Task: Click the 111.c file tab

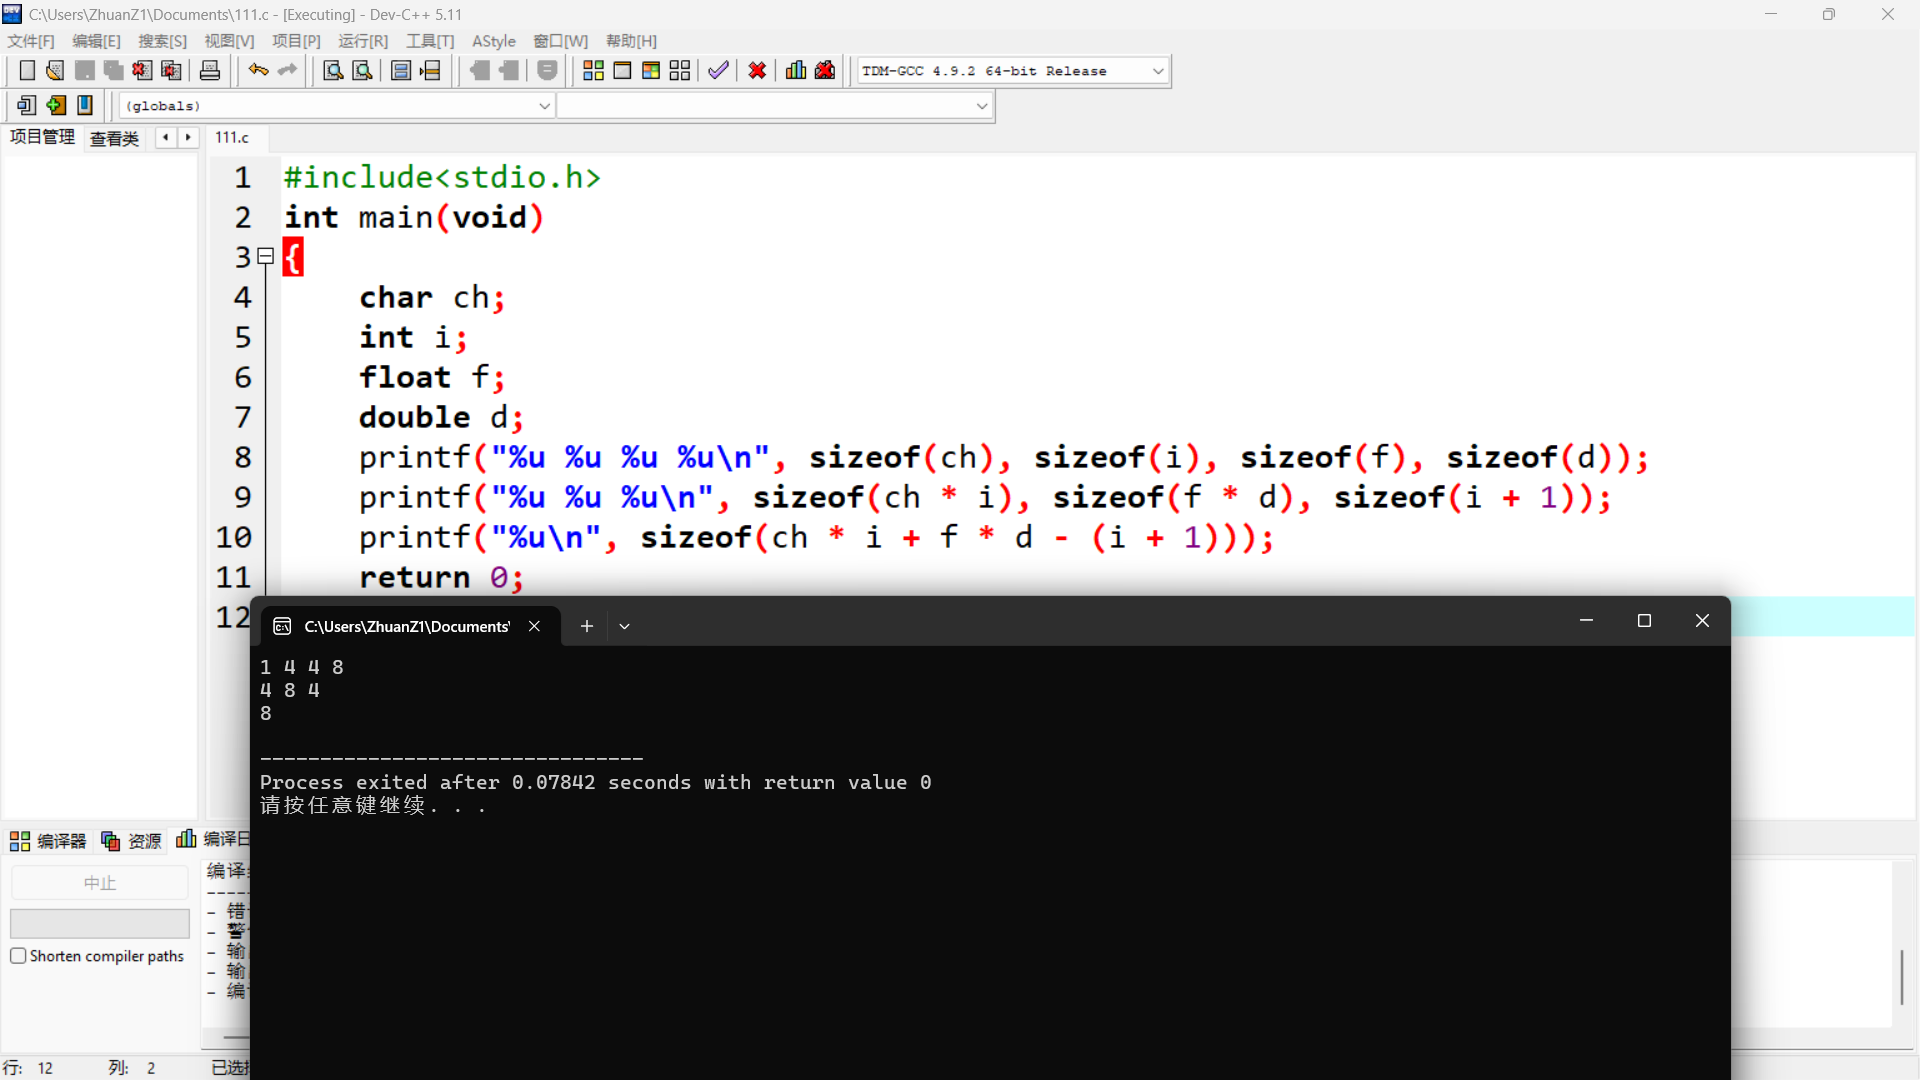Action: [x=232, y=138]
